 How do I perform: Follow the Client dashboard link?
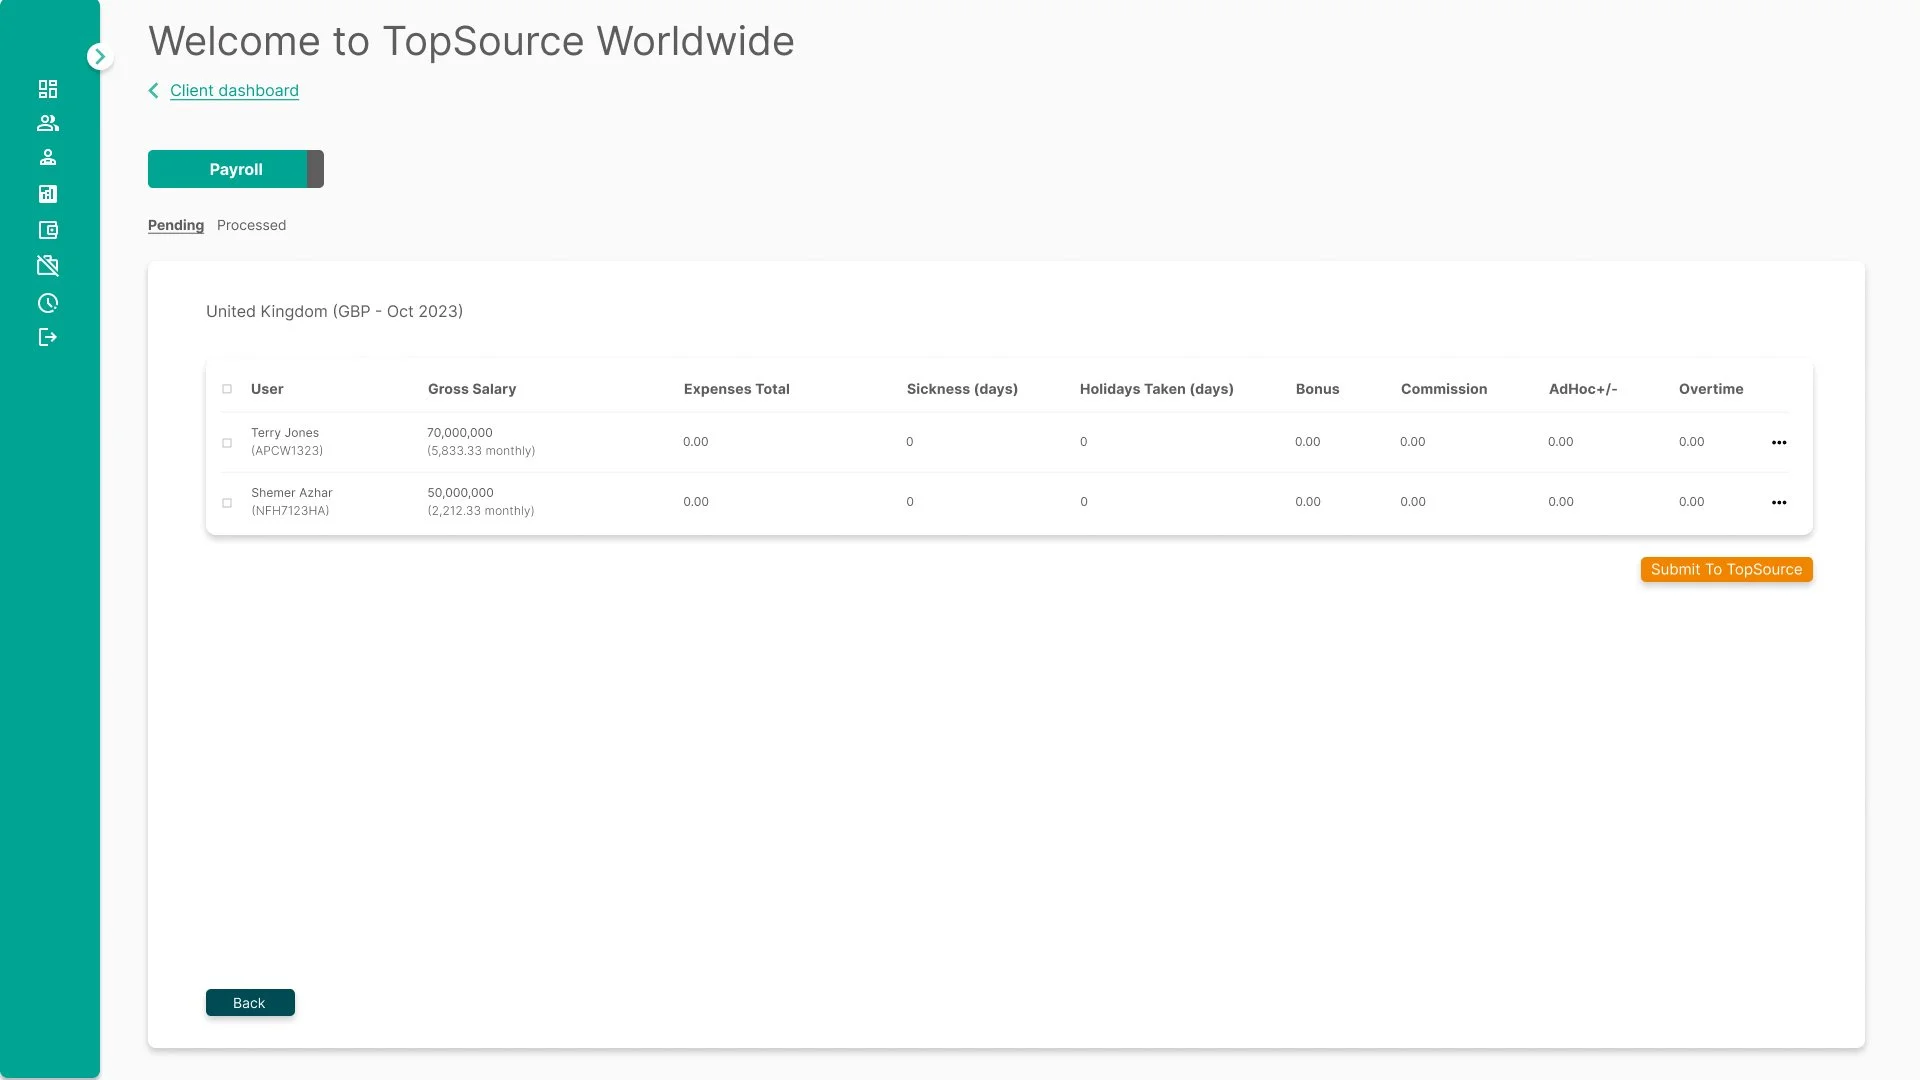click(x=234, y=91)
